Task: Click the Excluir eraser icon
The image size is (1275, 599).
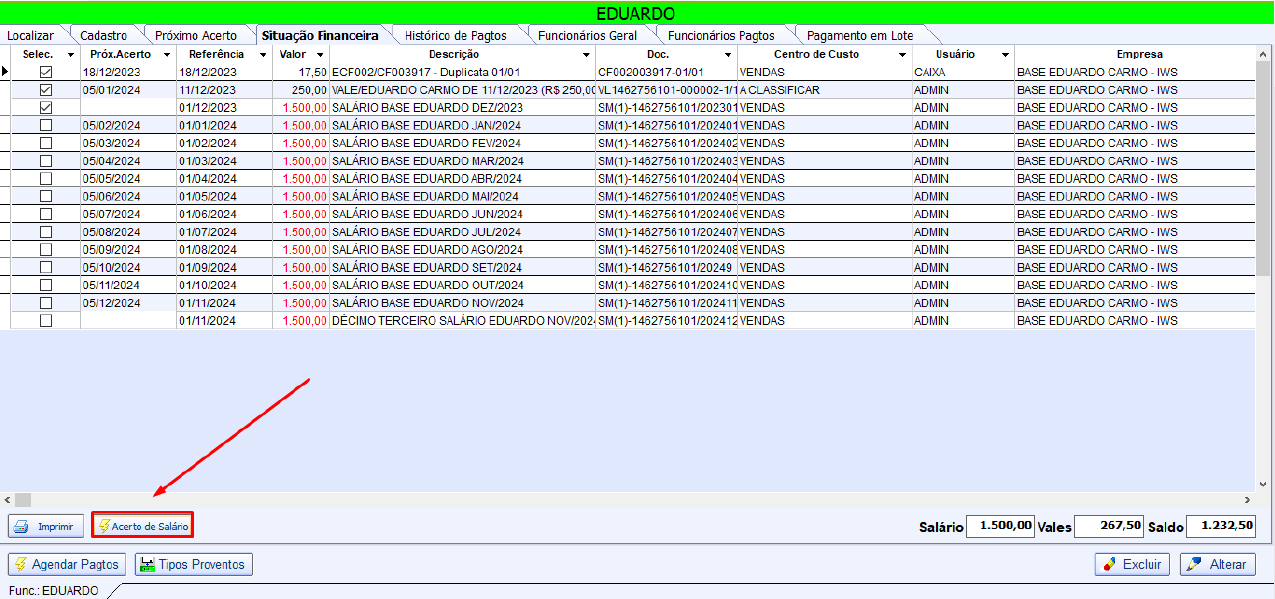Action: (1108, 565)
